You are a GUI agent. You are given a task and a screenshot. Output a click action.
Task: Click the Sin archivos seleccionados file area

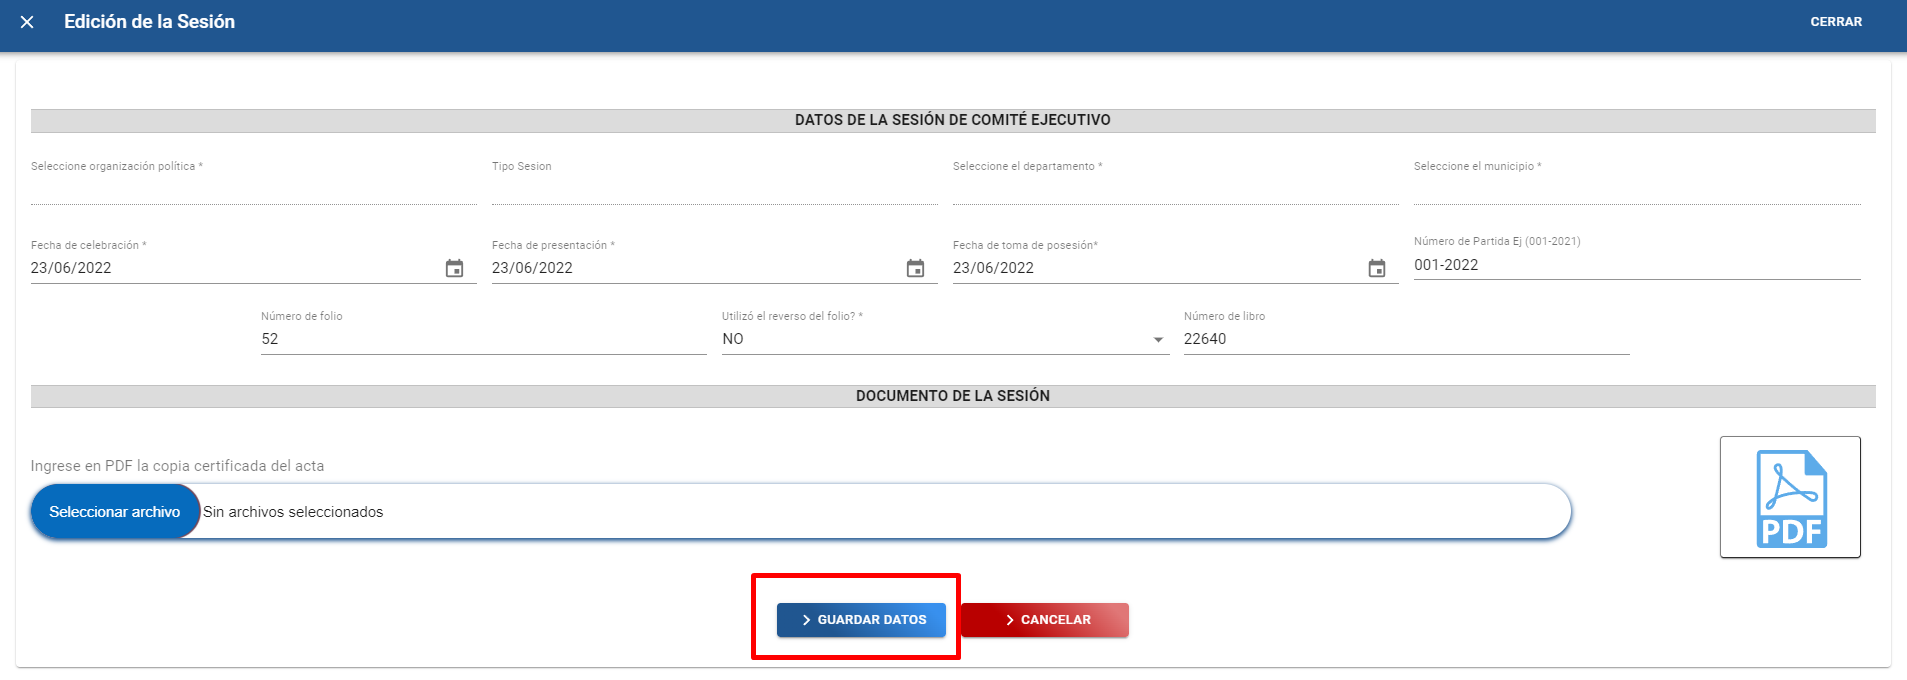tap(293, 512)
